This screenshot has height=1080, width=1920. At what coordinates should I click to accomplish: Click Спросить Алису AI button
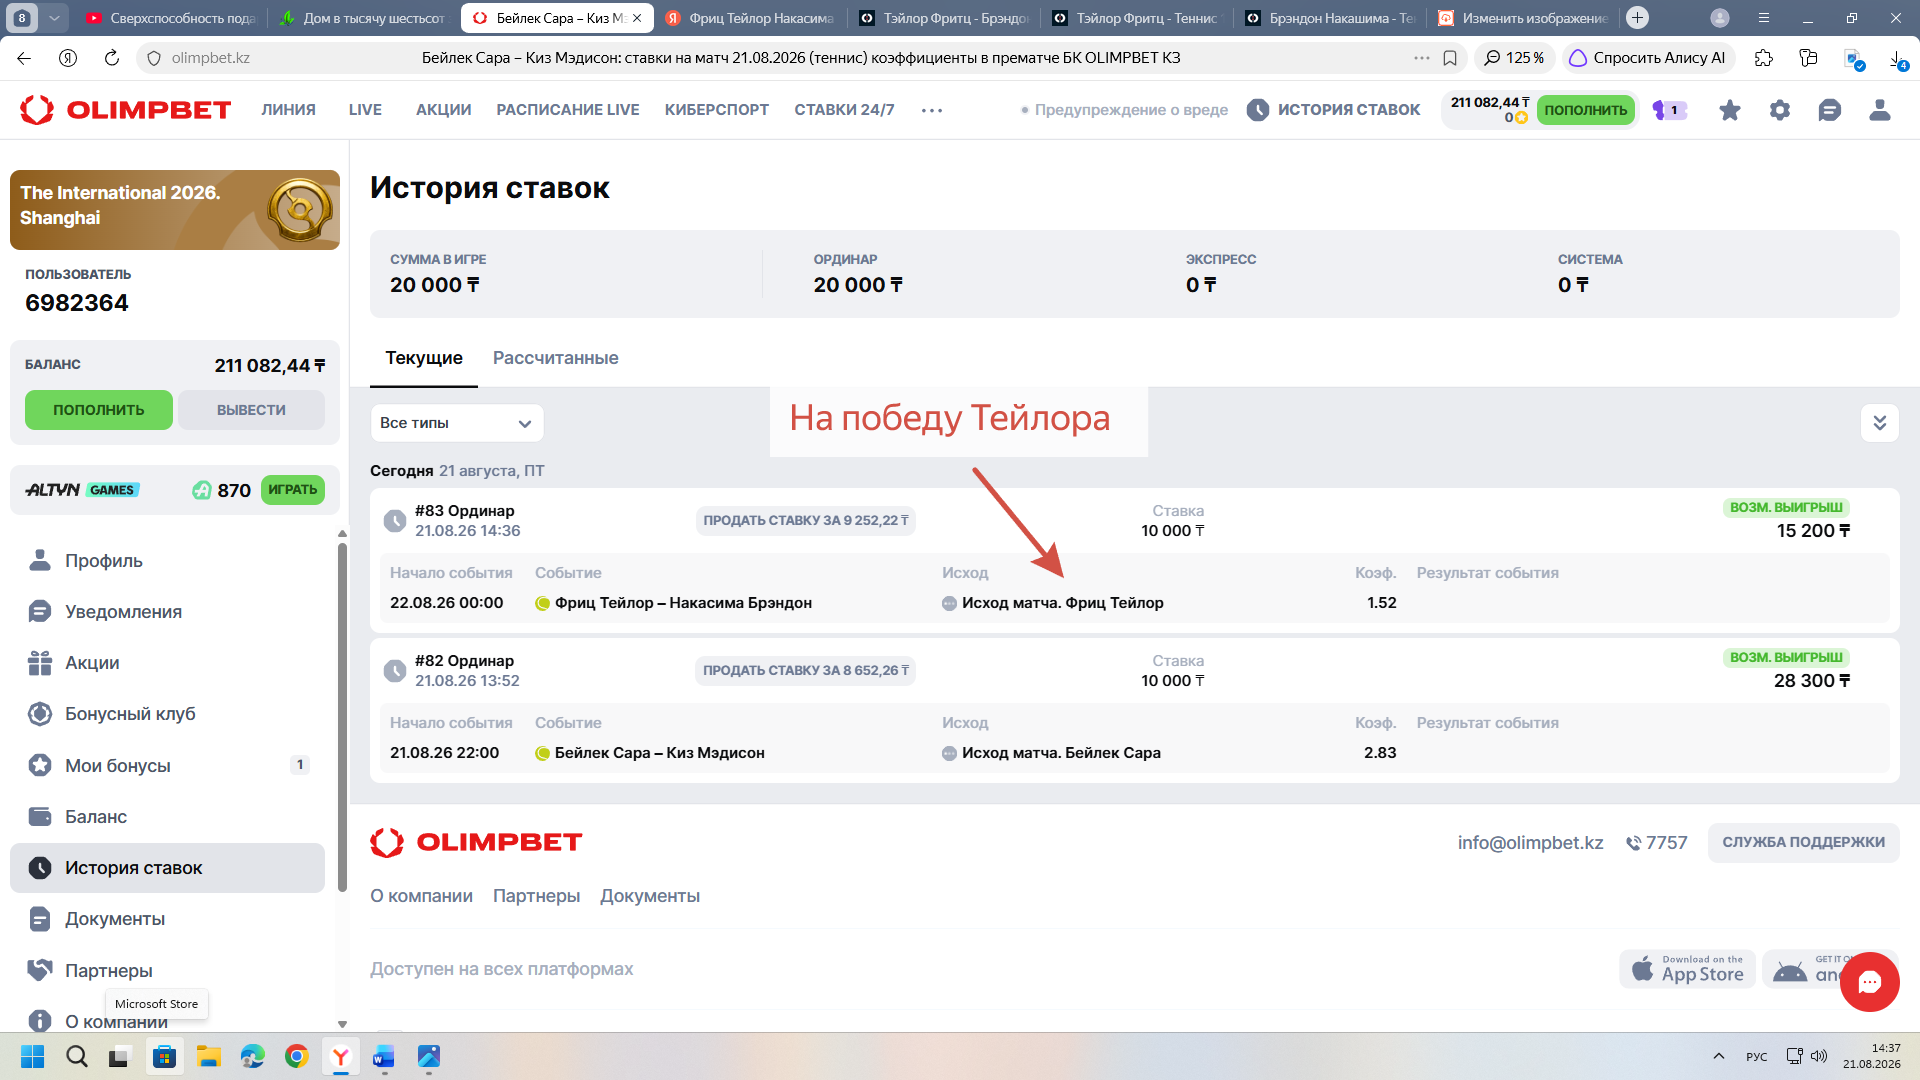1648,58
